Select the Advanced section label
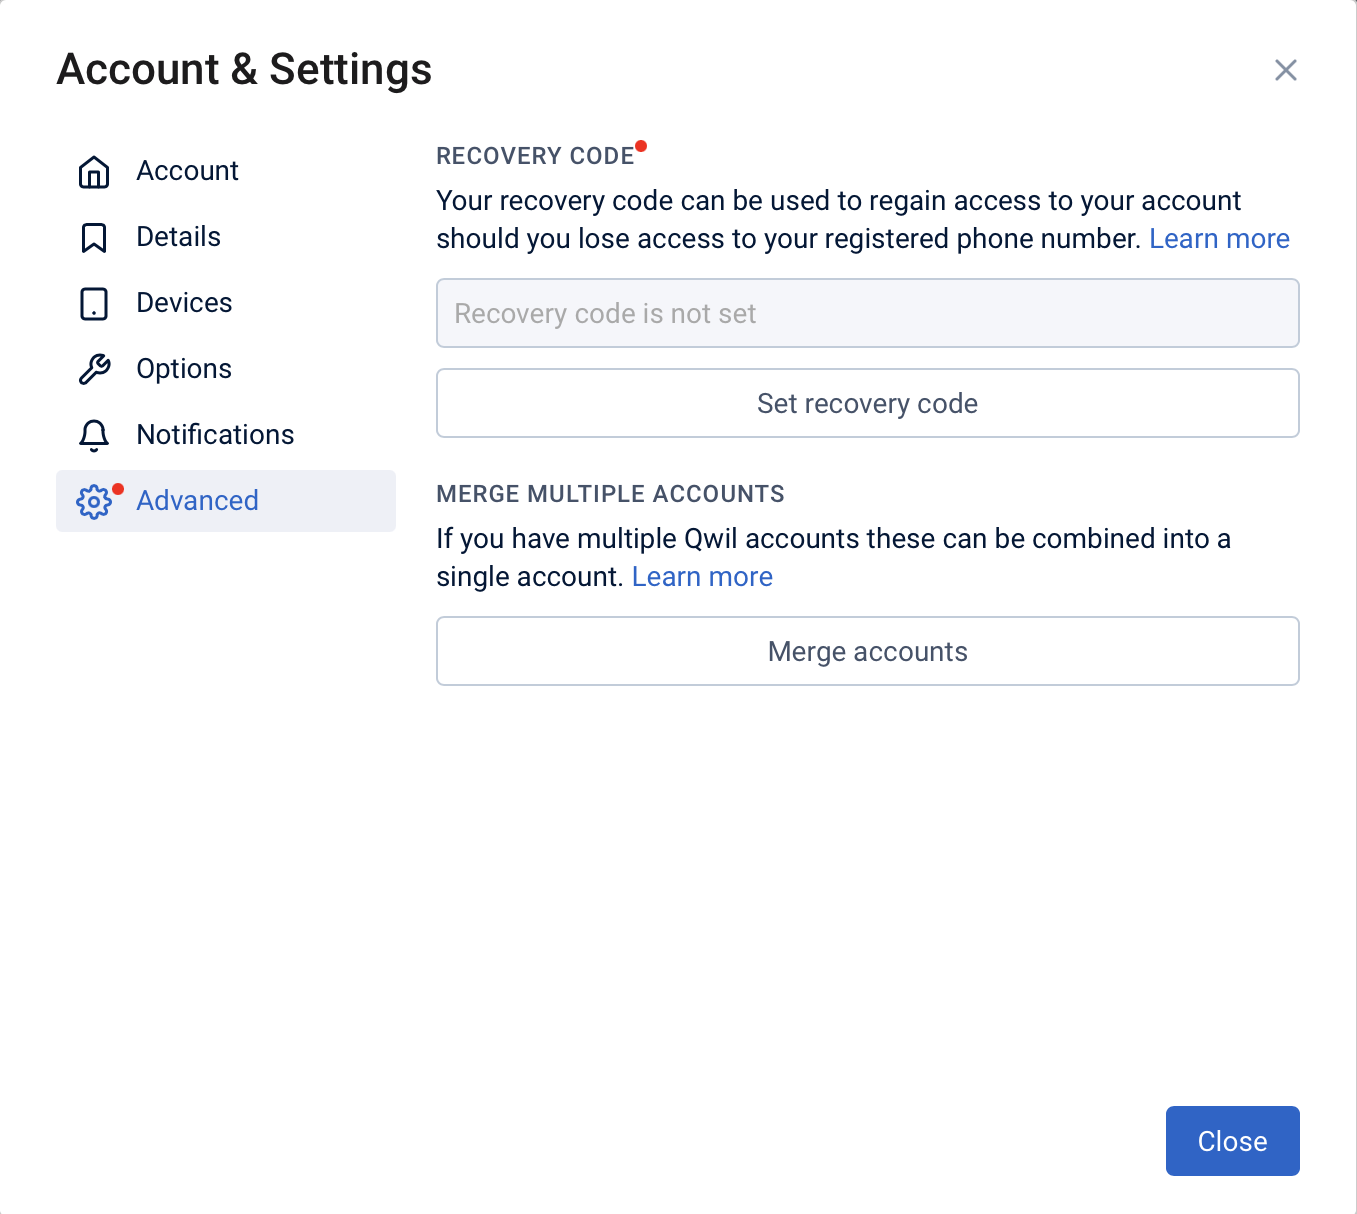Viewport: 1357px width, 1214px height. tap(197, 501)
